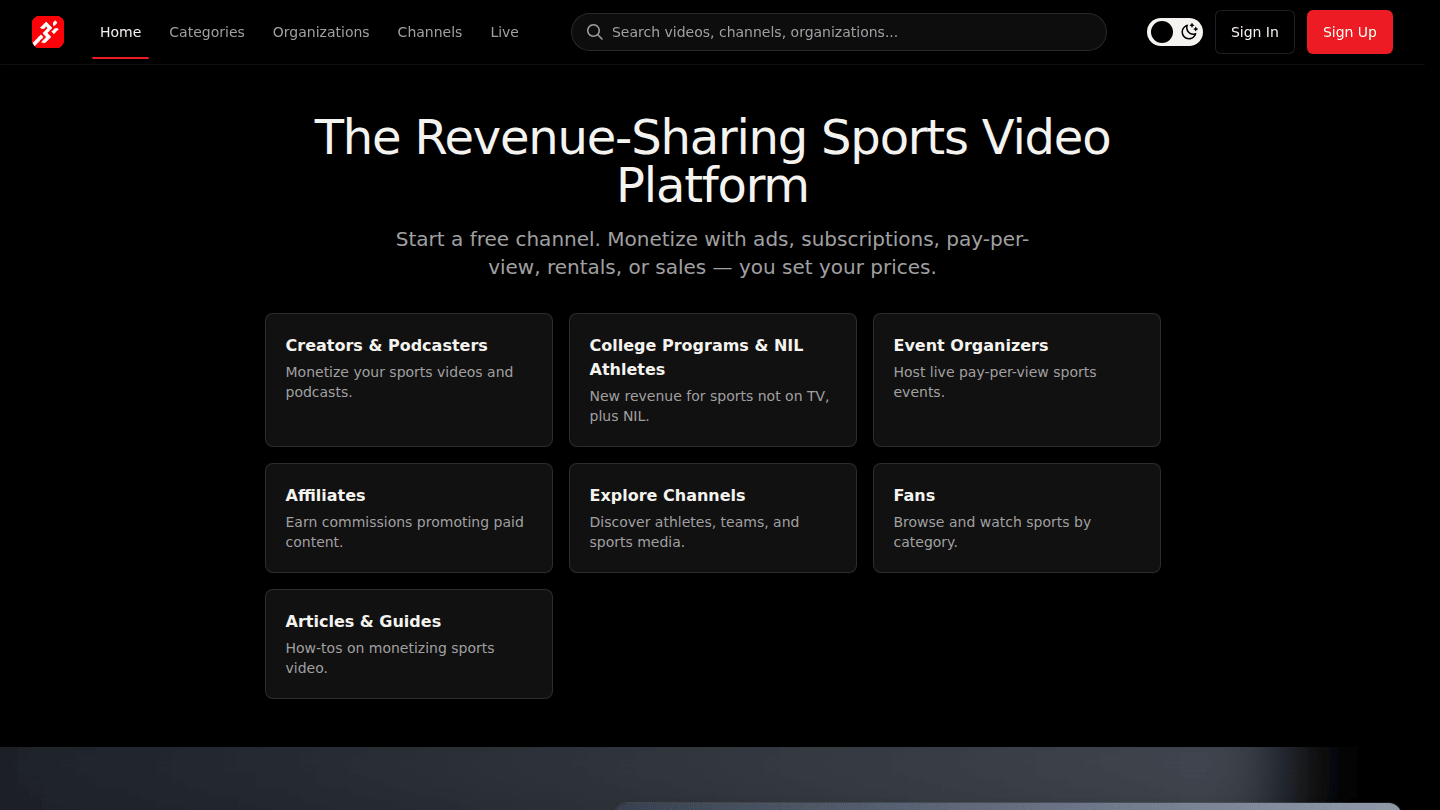Screen dimensions: 1440x810
Task: Click the search magnifier icon
Action: click(594, 32)
